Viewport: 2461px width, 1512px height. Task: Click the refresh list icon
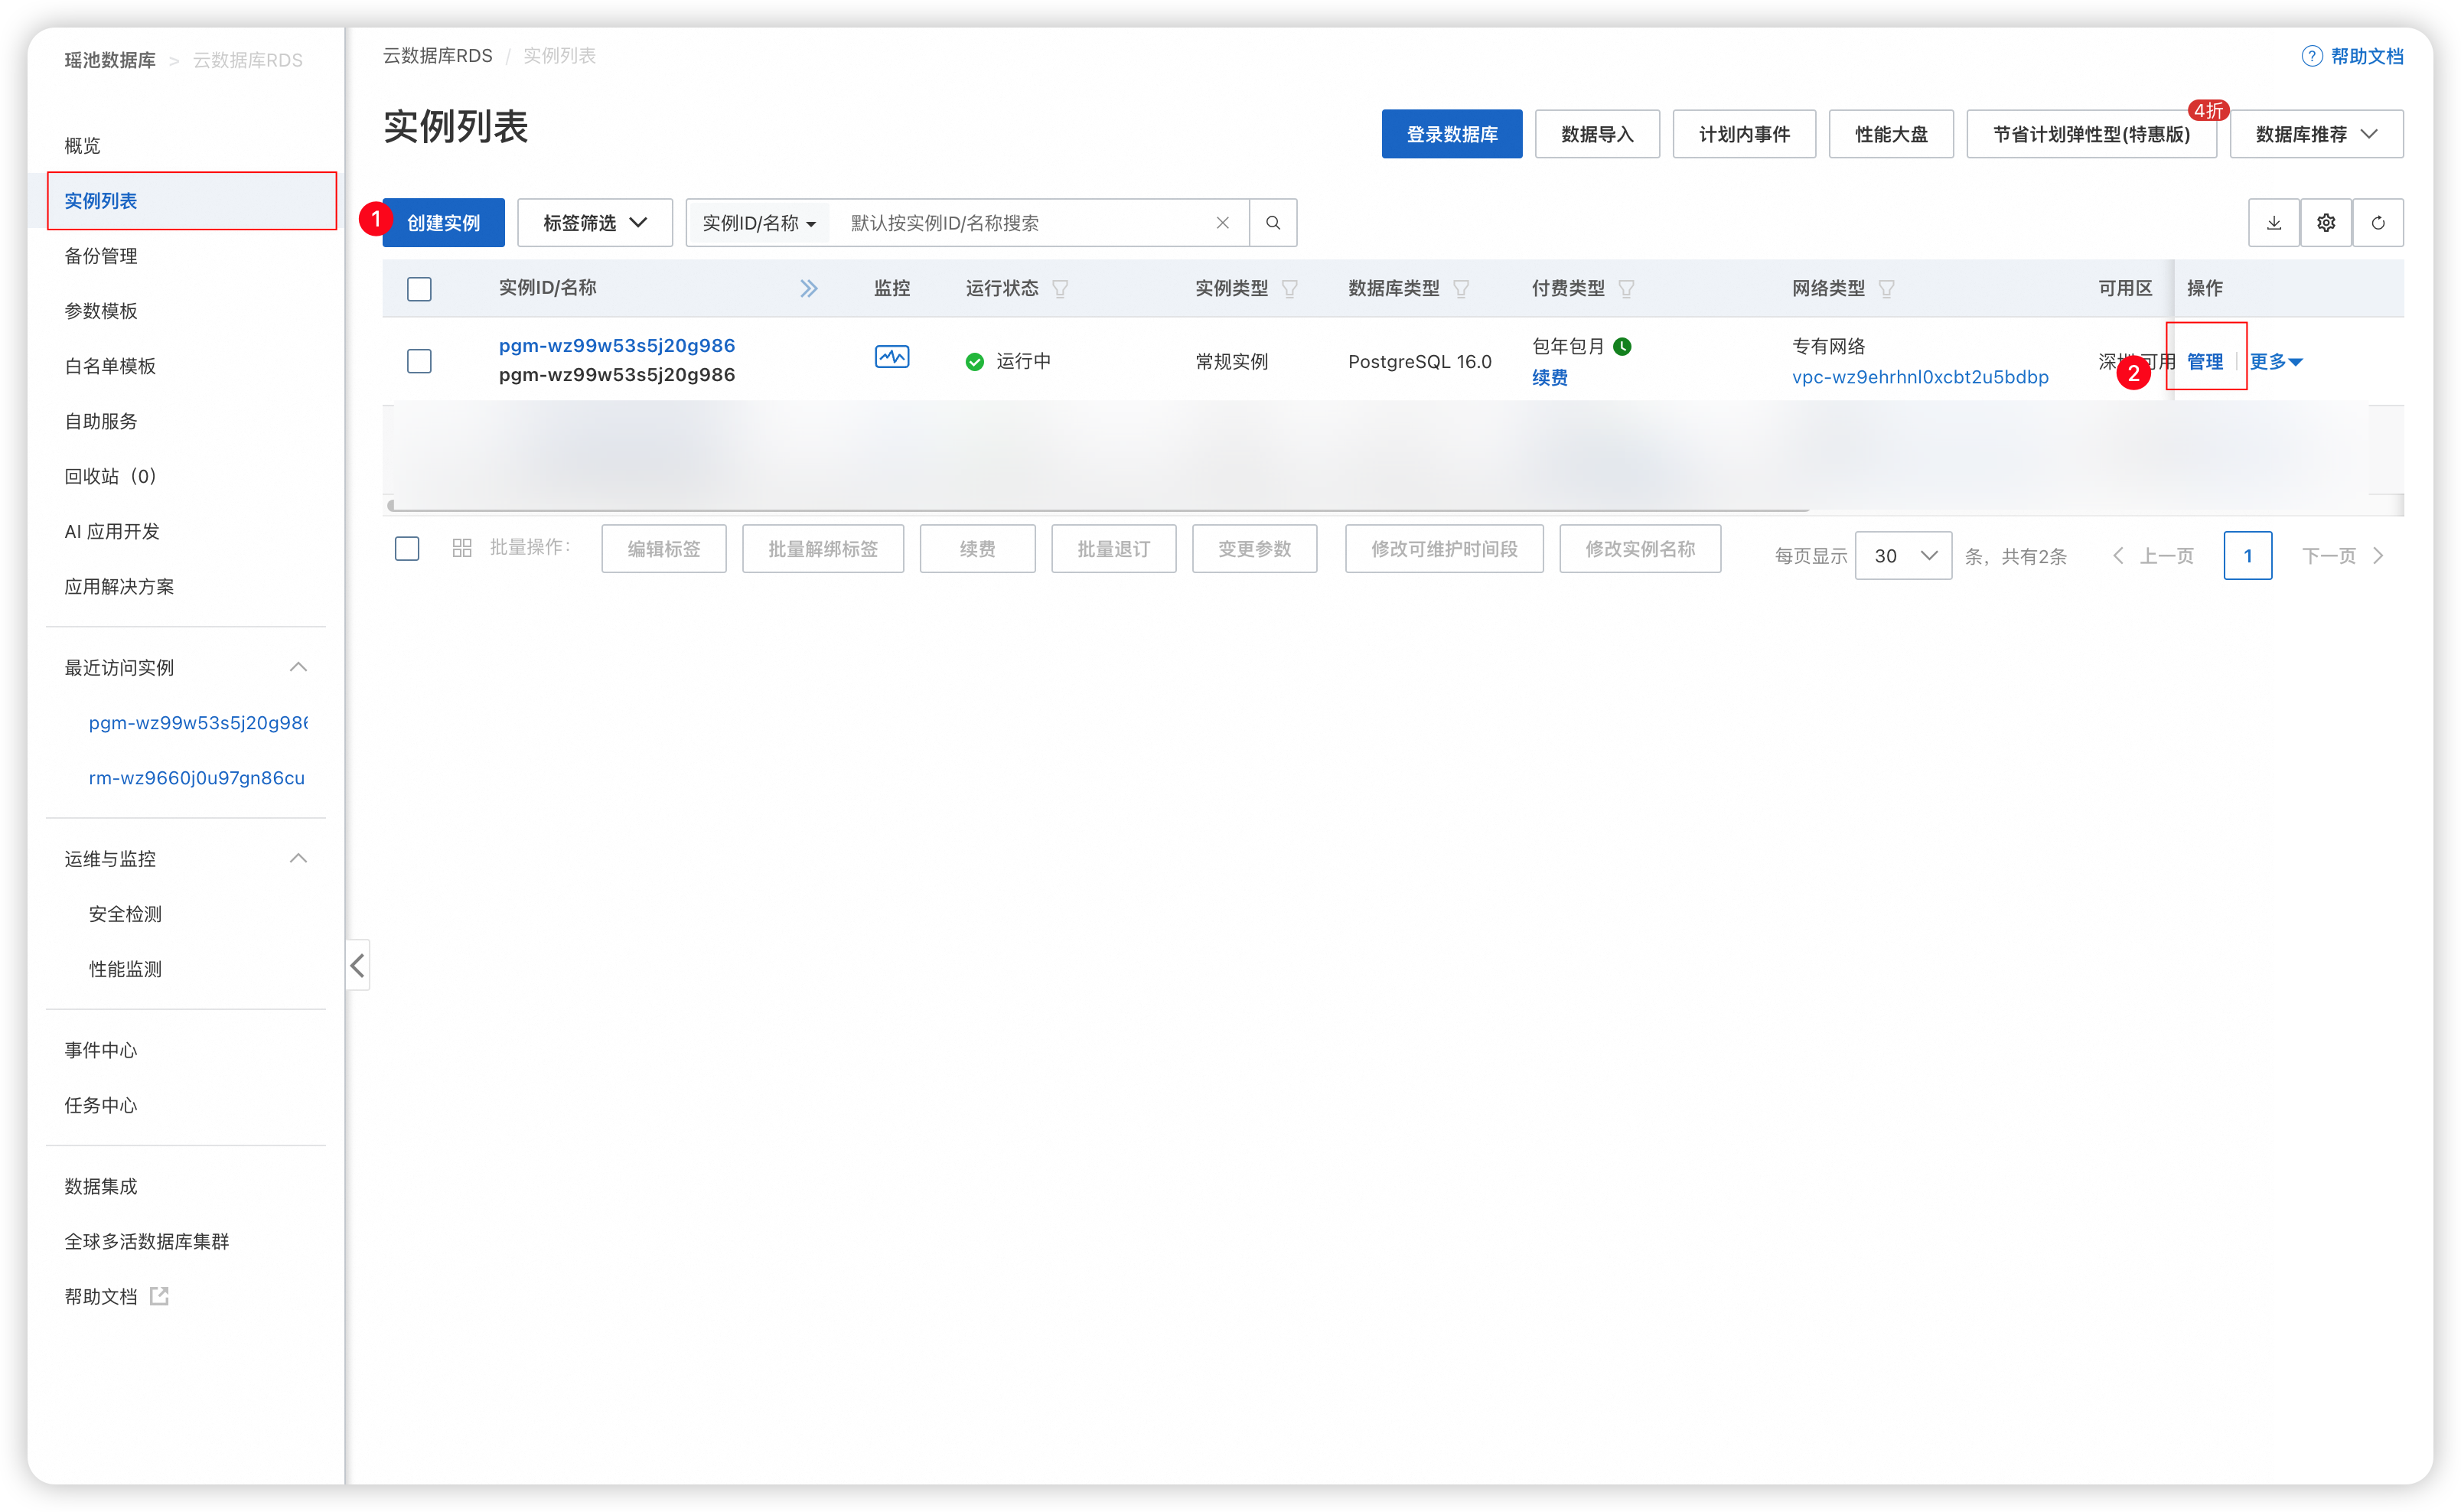coord(2377,223)
